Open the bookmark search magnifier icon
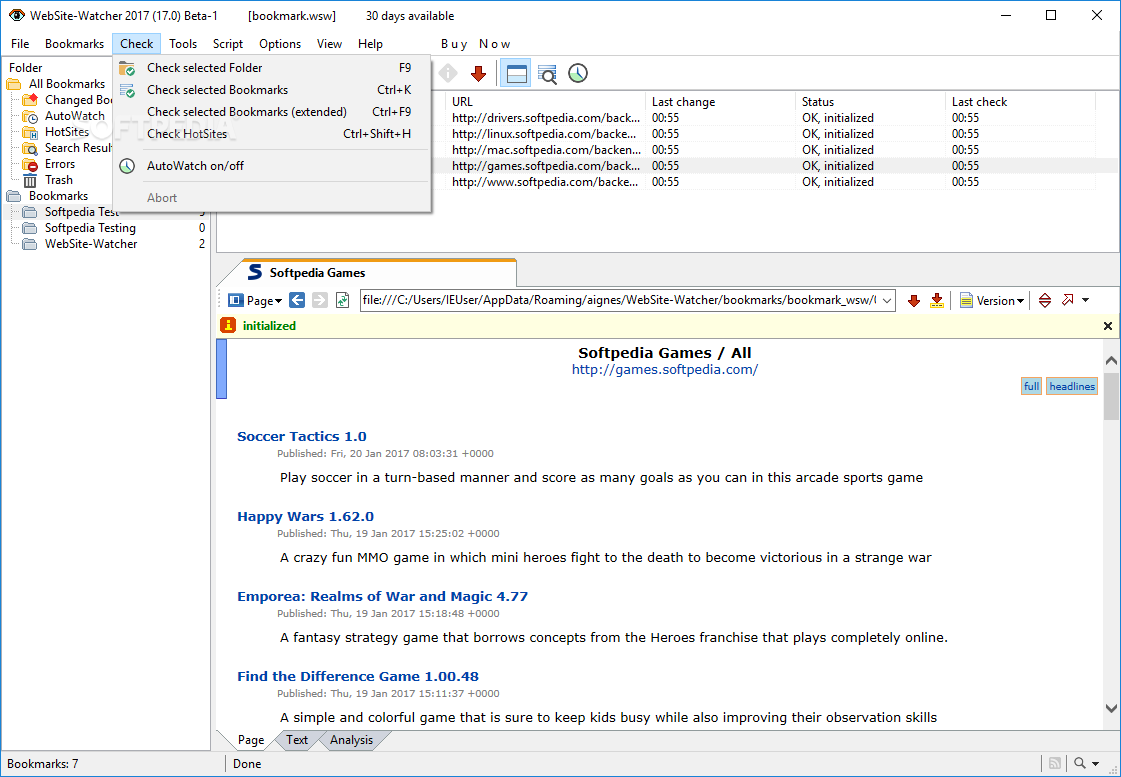 click(548, 74)
